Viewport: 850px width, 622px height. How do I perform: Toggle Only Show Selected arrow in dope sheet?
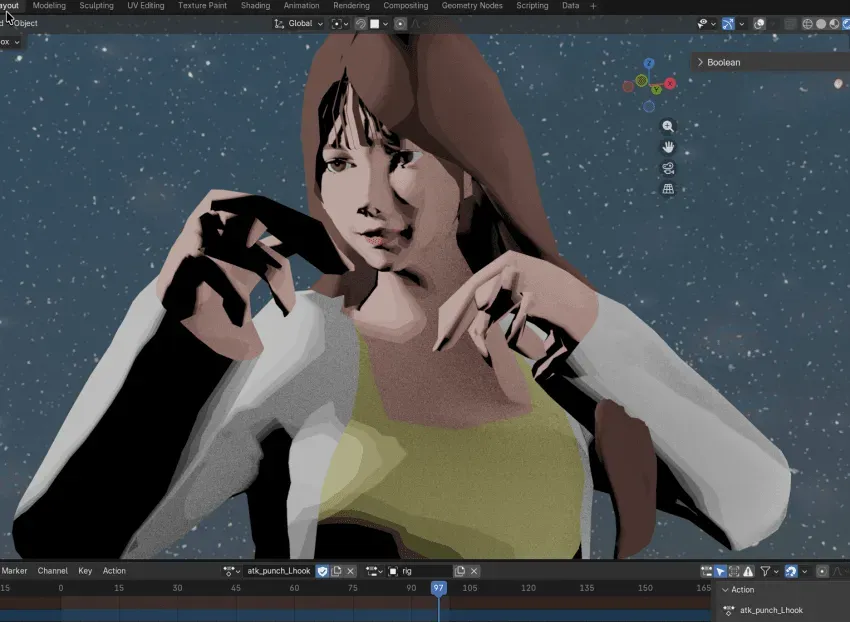click(x=720, y=571)
